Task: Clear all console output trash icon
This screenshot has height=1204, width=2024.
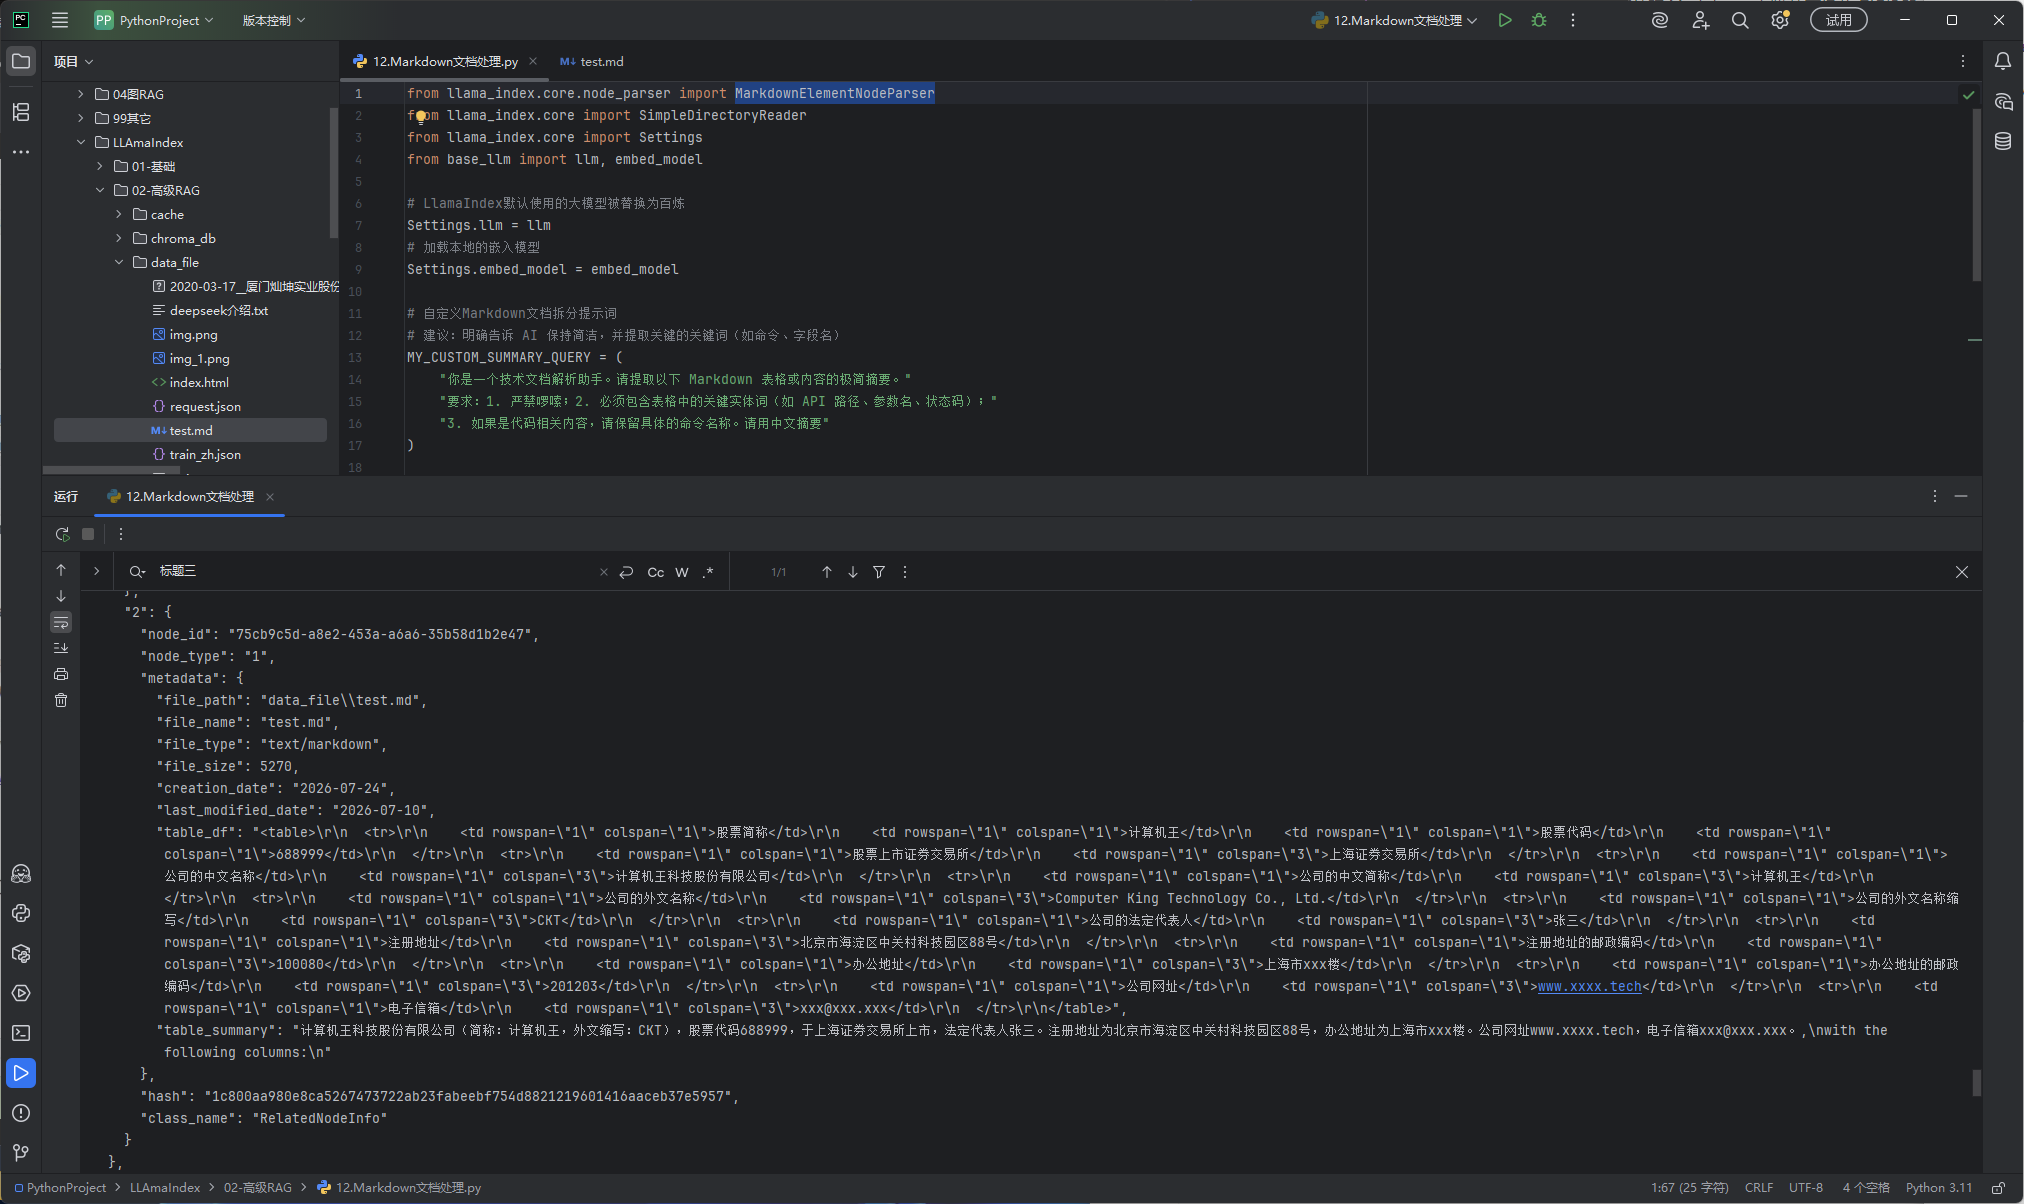Action: point(61,700)
